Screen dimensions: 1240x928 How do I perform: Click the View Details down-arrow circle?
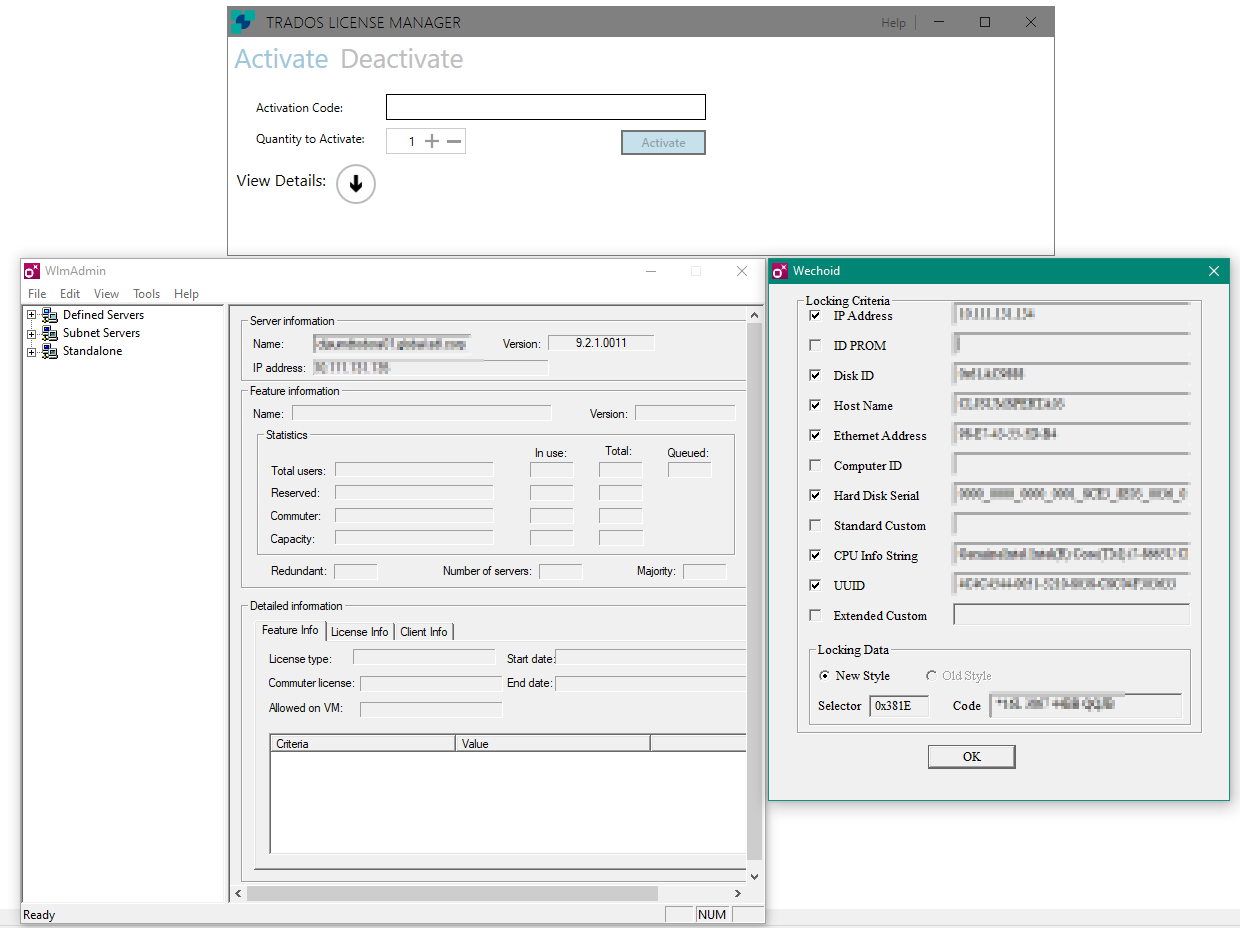(x=356, y=184)
